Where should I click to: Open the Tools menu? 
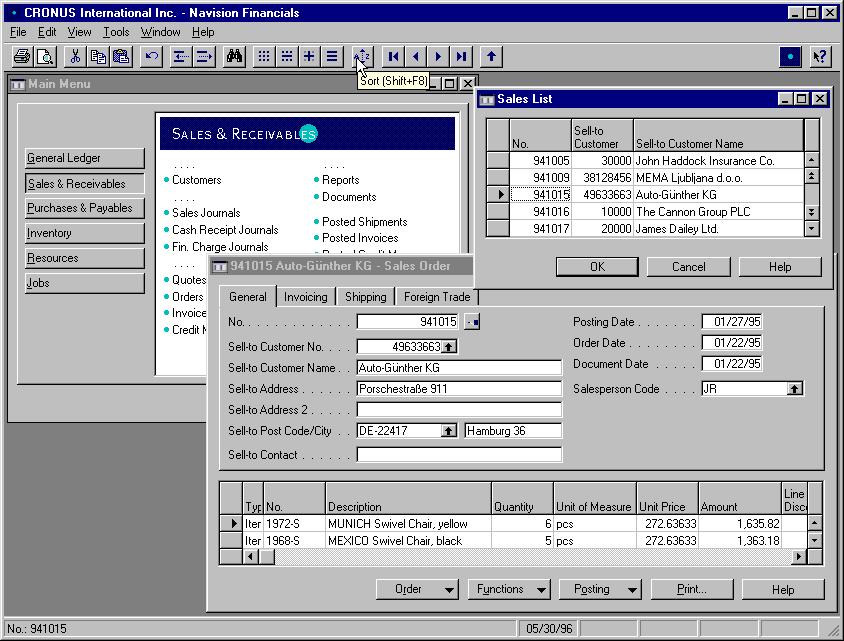(x=116, y=32)
